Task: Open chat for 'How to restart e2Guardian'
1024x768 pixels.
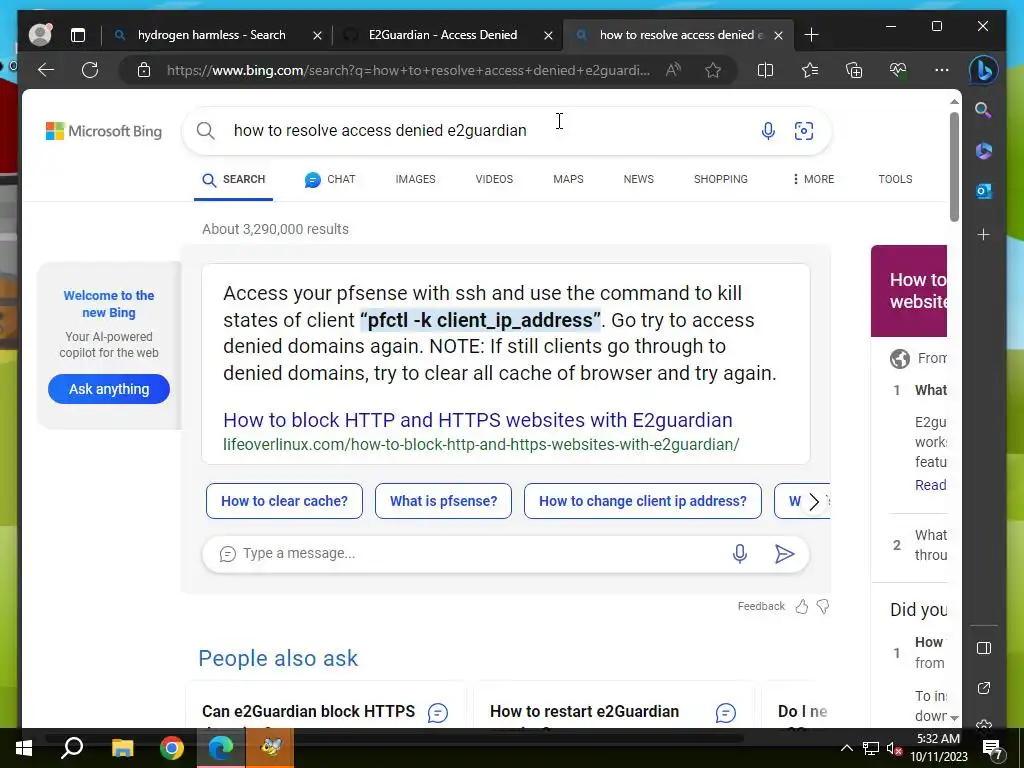Action: (x=726, y=712)
